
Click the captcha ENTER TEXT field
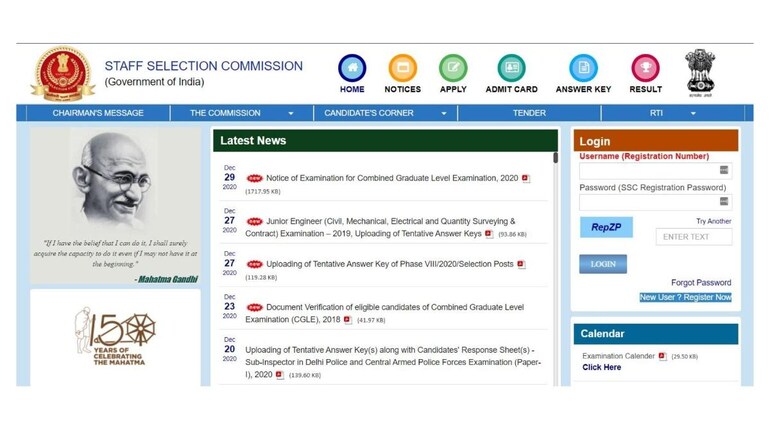[x=693, y=237]
